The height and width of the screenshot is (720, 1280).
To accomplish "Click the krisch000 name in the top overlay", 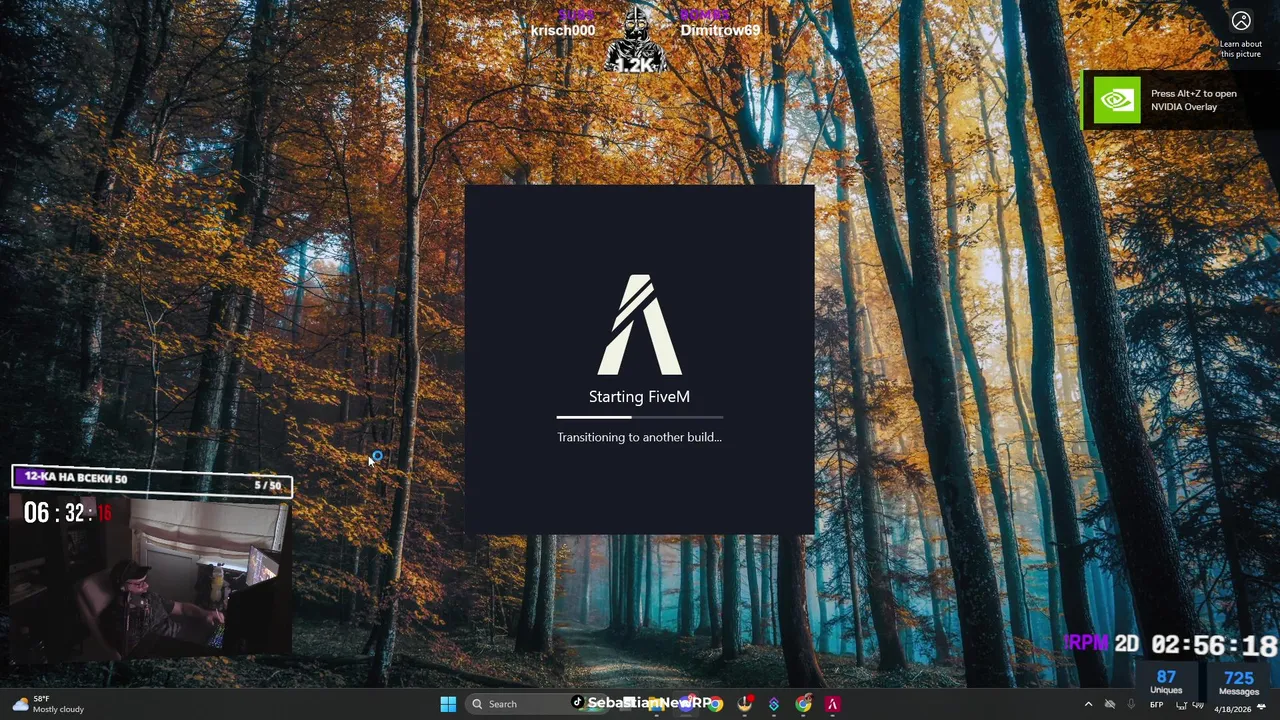I will pos(563,30).
